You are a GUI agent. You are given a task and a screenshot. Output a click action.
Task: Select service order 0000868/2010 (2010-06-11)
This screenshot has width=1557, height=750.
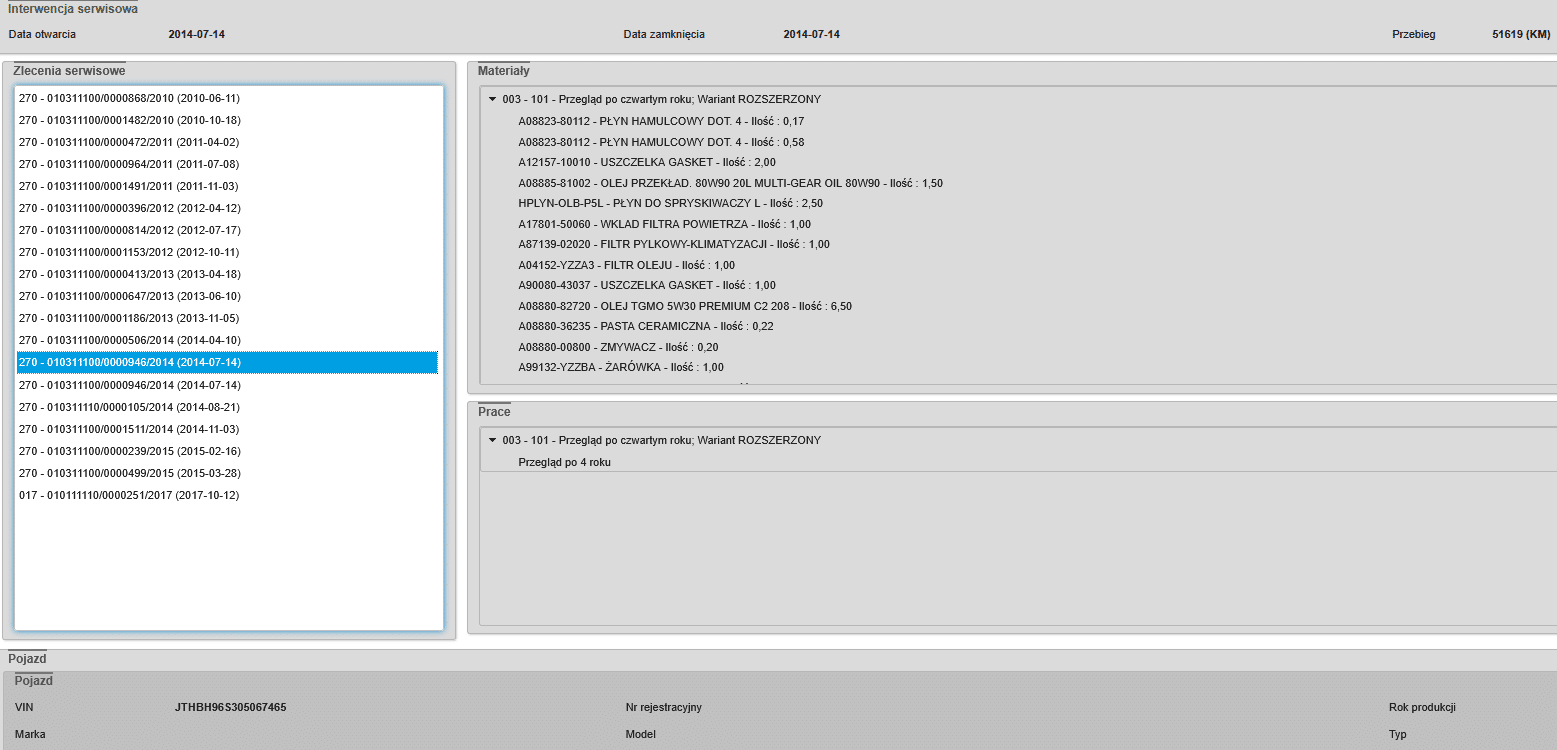point(227,98)
